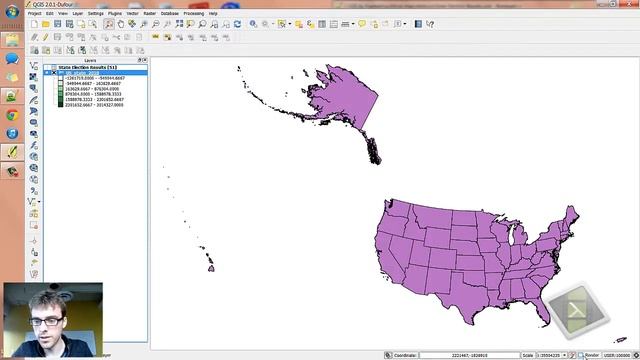Click the Map Tips speech bubble icon
640x360 pixels.
(x=362, y=24)
